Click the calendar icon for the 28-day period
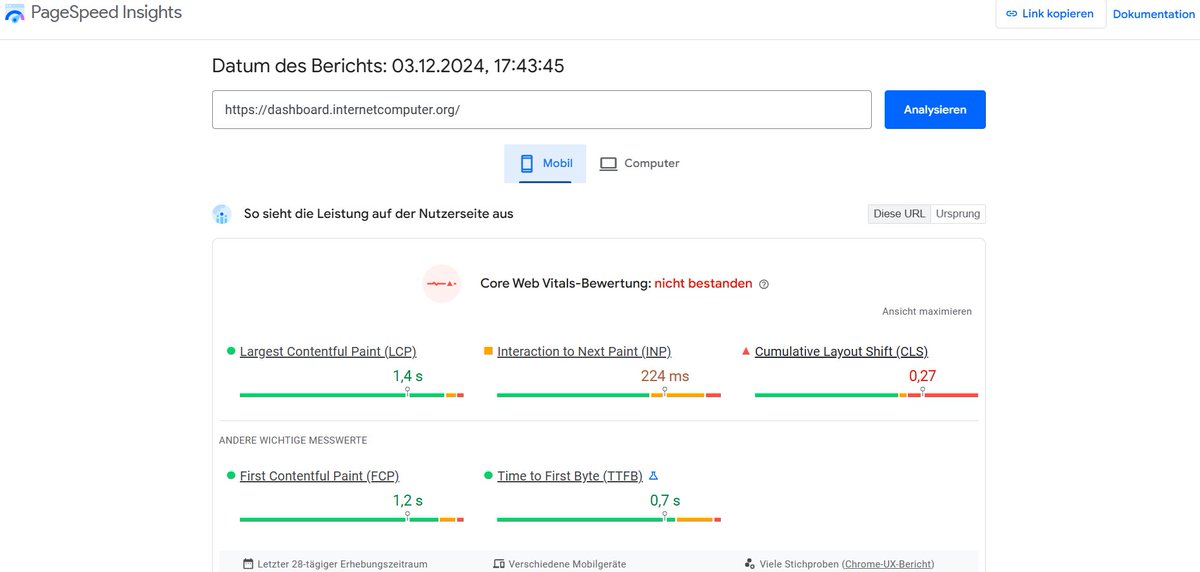This screenshot has width=1200, height=572. 248,564
